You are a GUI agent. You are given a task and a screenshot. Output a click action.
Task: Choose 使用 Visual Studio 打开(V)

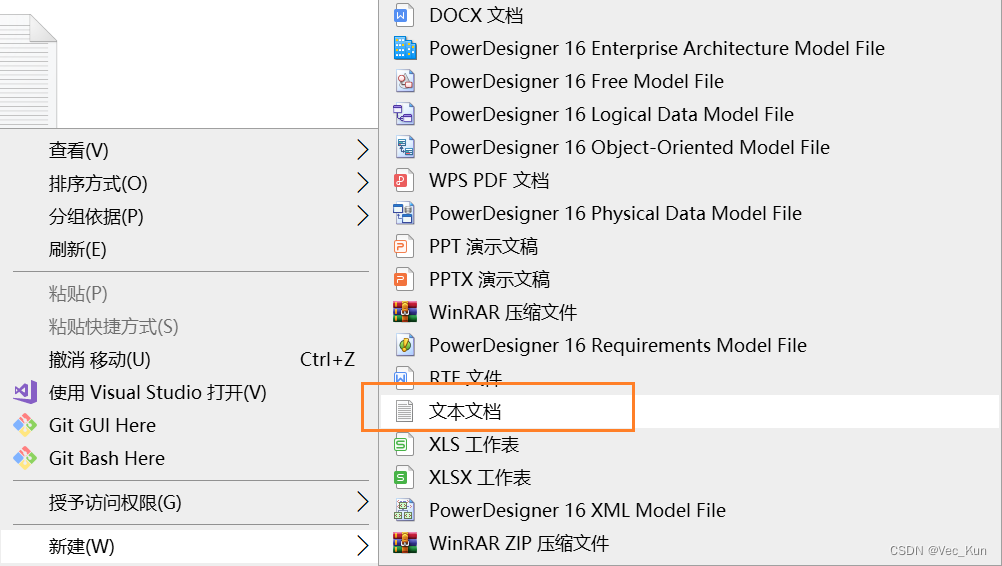tap(189, 392)
